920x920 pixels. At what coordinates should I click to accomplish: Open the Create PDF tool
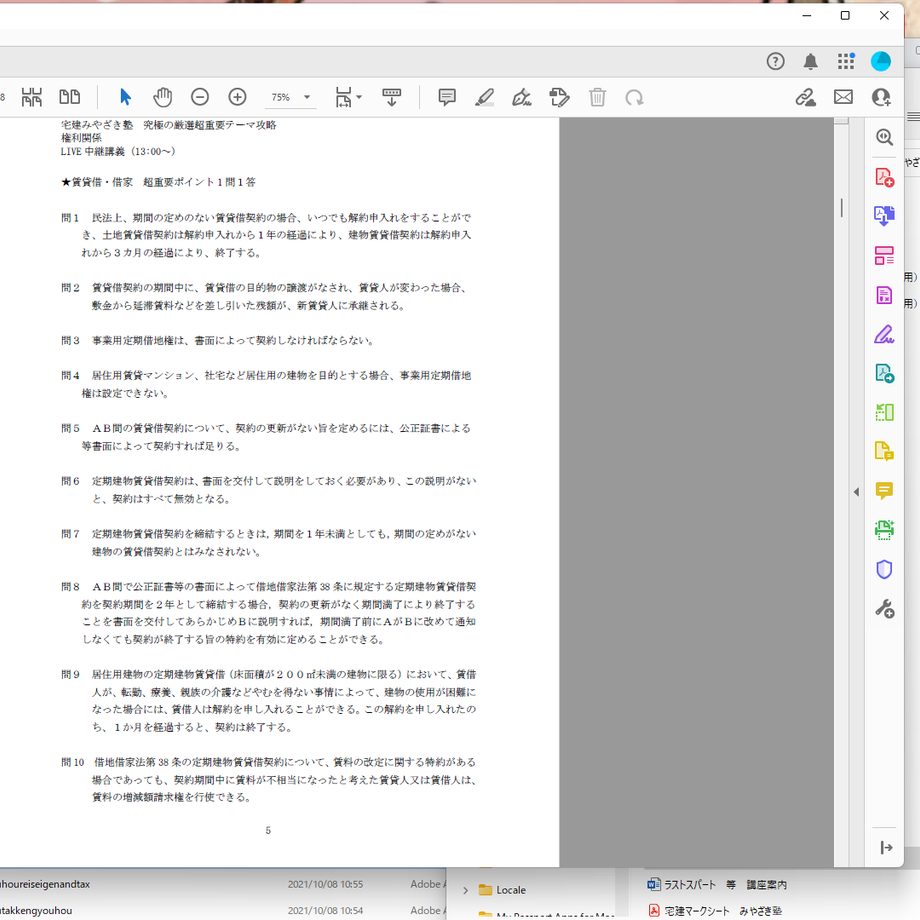click(884, 177)
